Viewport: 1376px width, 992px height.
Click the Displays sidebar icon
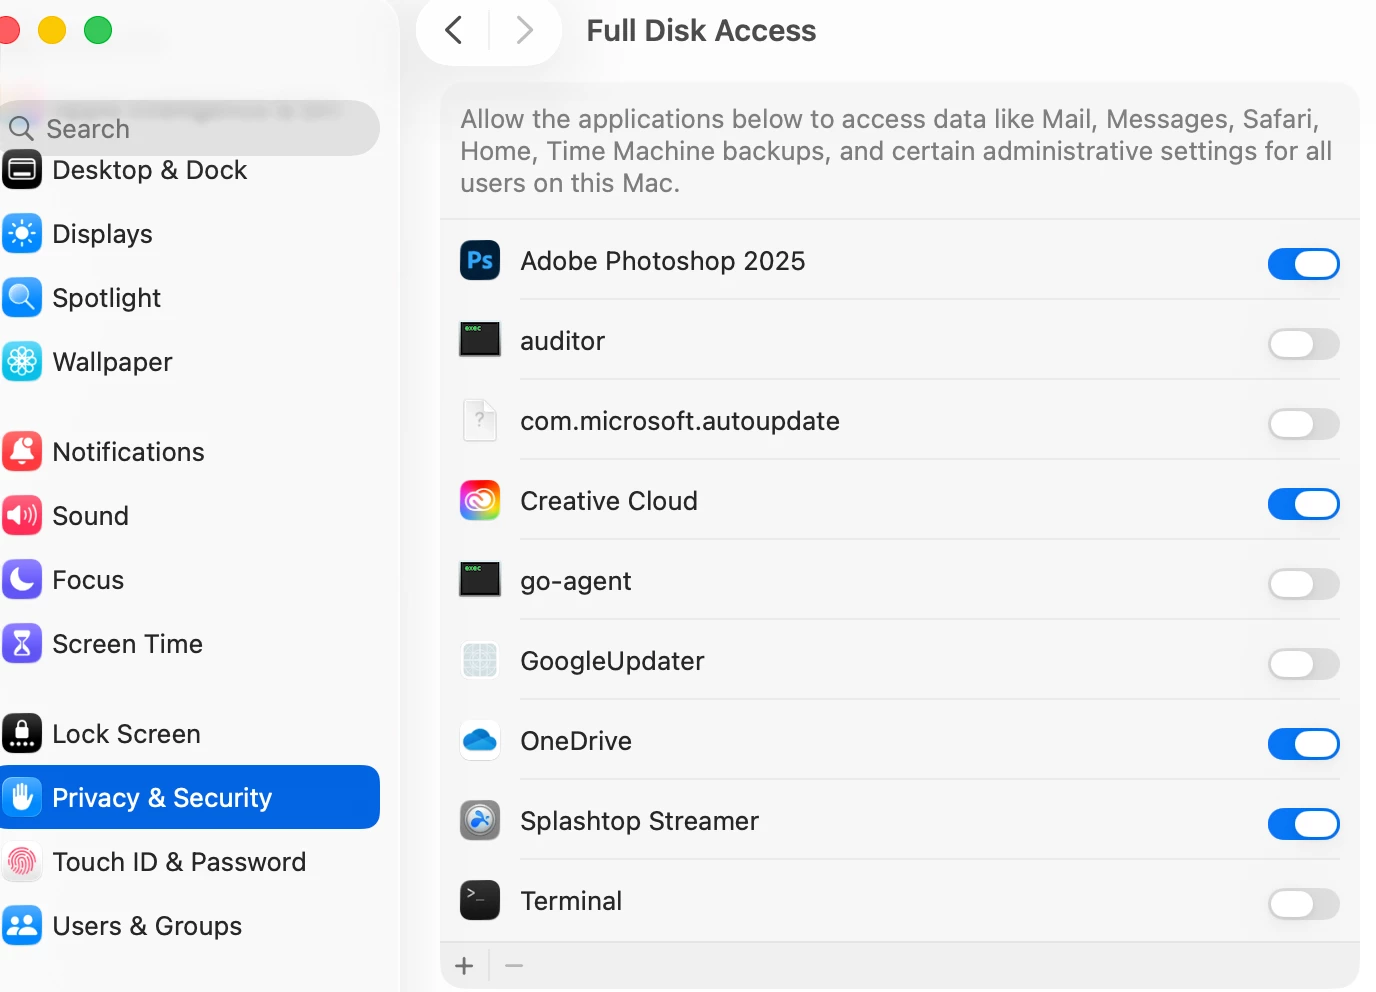coord(22,234)
